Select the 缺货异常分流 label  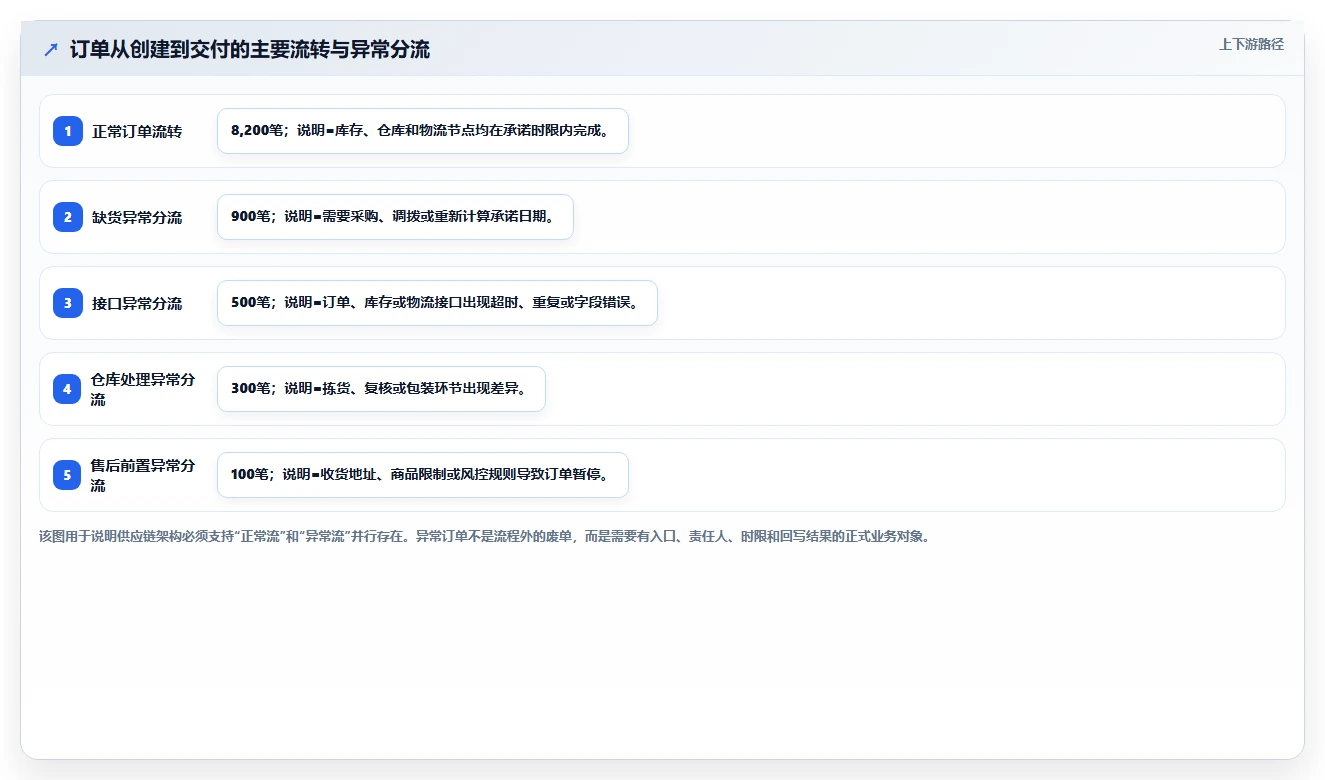137,217
